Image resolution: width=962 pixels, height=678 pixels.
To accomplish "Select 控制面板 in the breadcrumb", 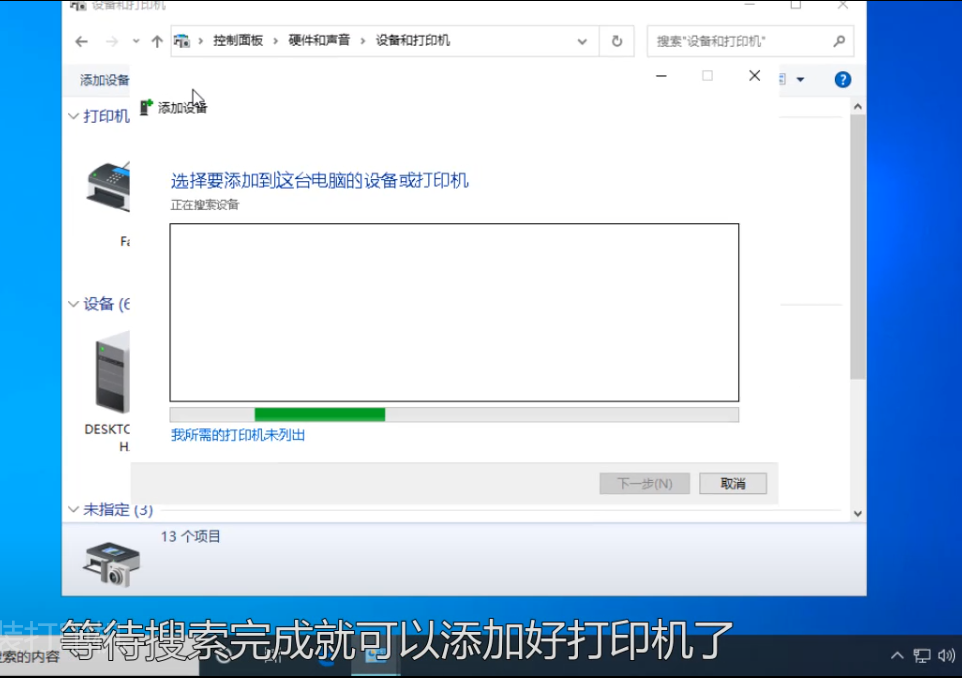I will pos(238,40).
